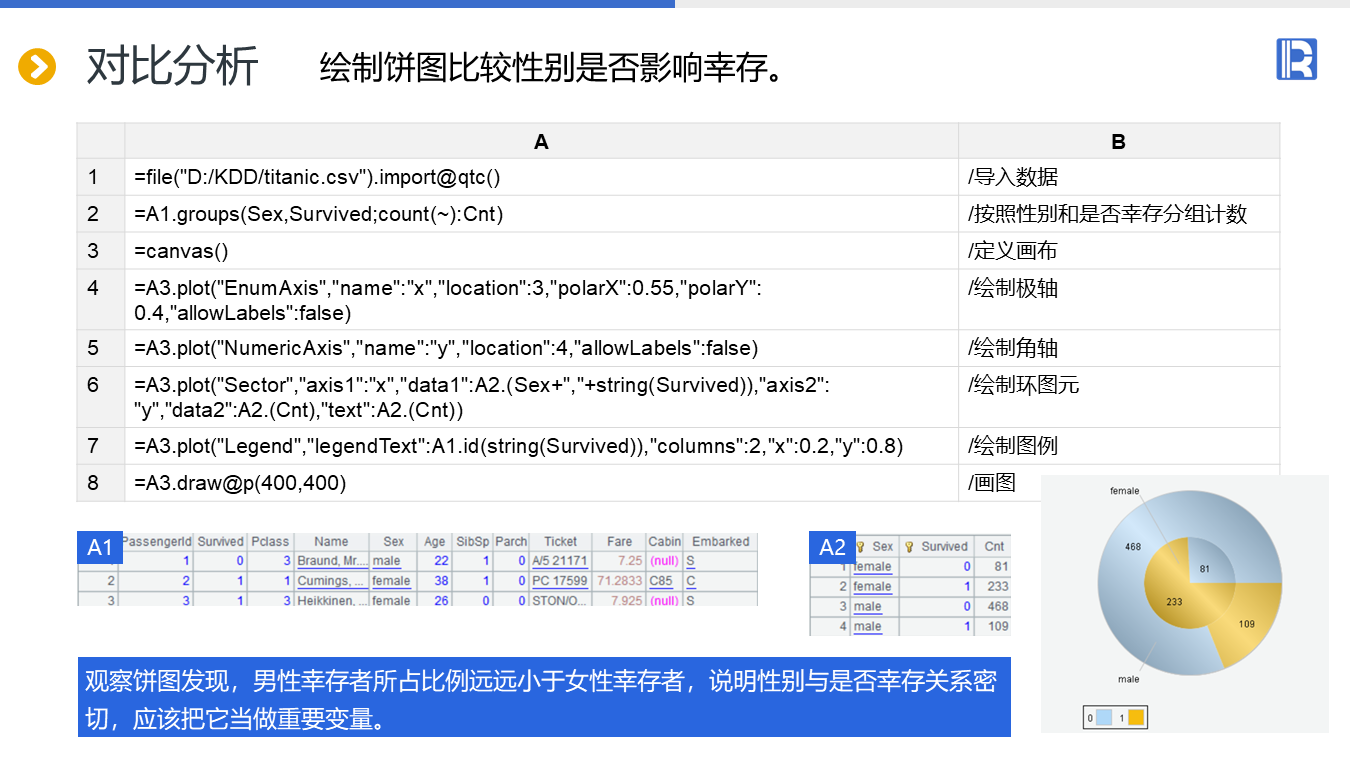The image size is (1350, 759).
Task: Click the blue A2 badge on the grouped table
Action: (832, 547)
